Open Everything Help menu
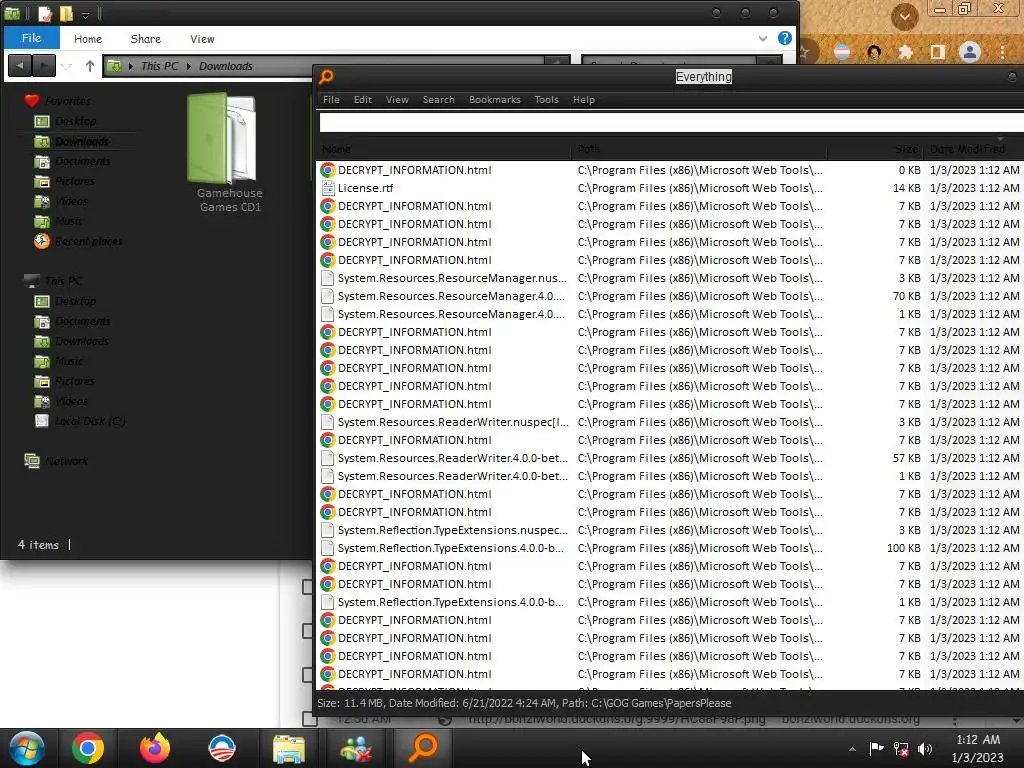Image resolution: width=1024 pixels, height=768 pixels. [584, 99]
